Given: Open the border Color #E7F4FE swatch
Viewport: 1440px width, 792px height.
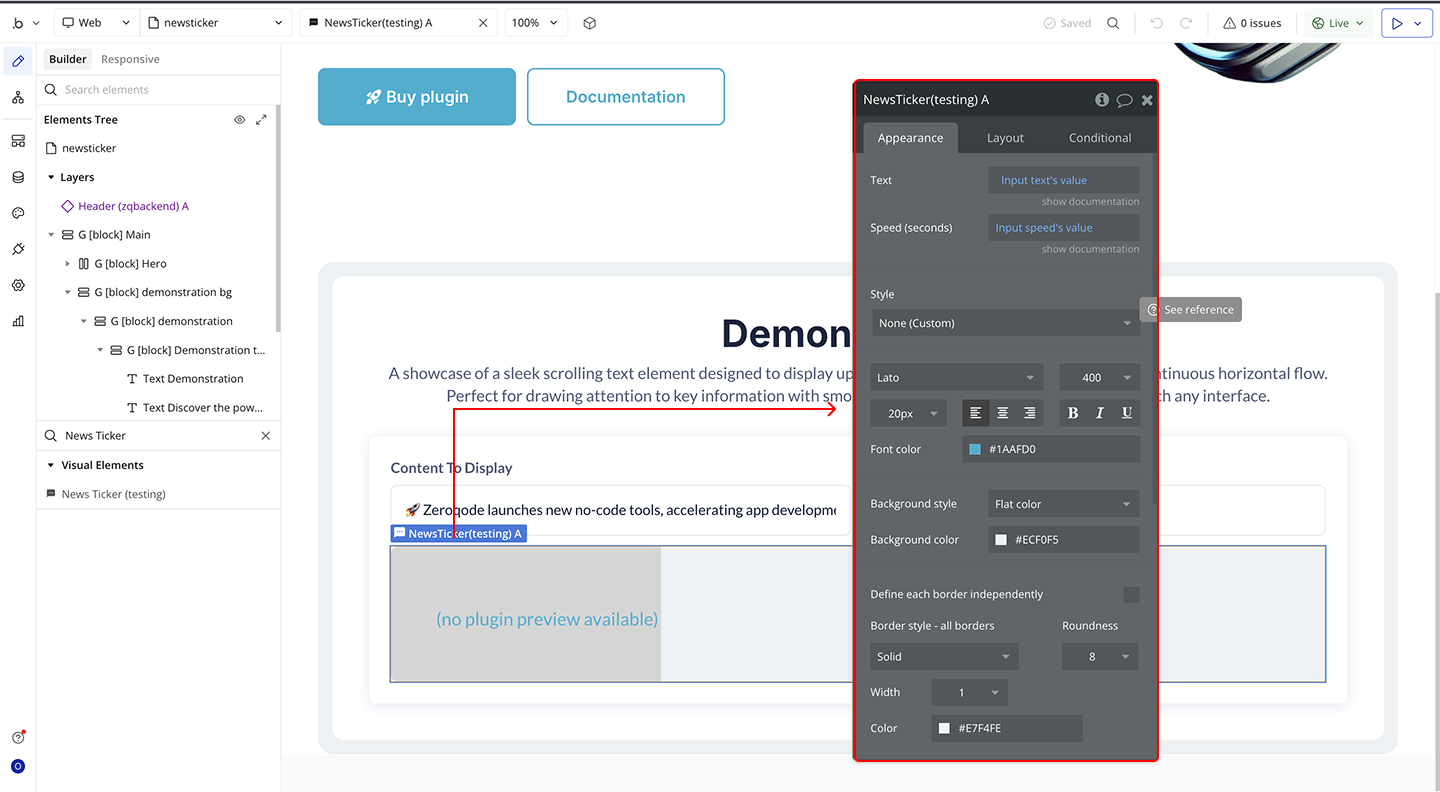Looking at the screenshot, I should [944, 729].
